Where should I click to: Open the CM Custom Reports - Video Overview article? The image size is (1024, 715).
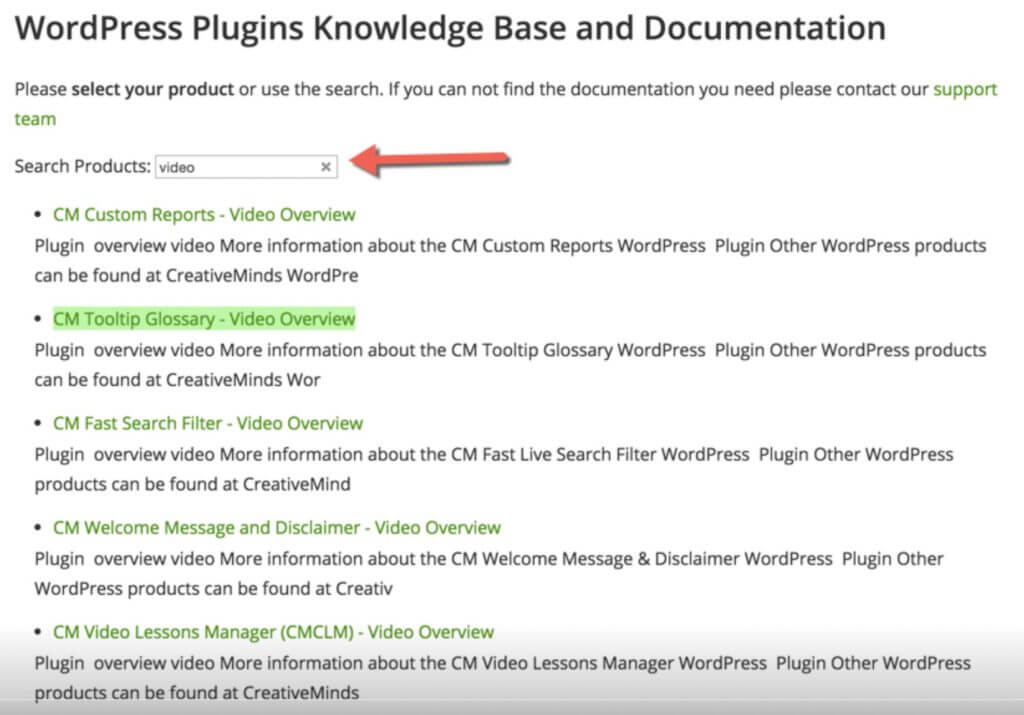pyautogui.click(x=202, y=214)
